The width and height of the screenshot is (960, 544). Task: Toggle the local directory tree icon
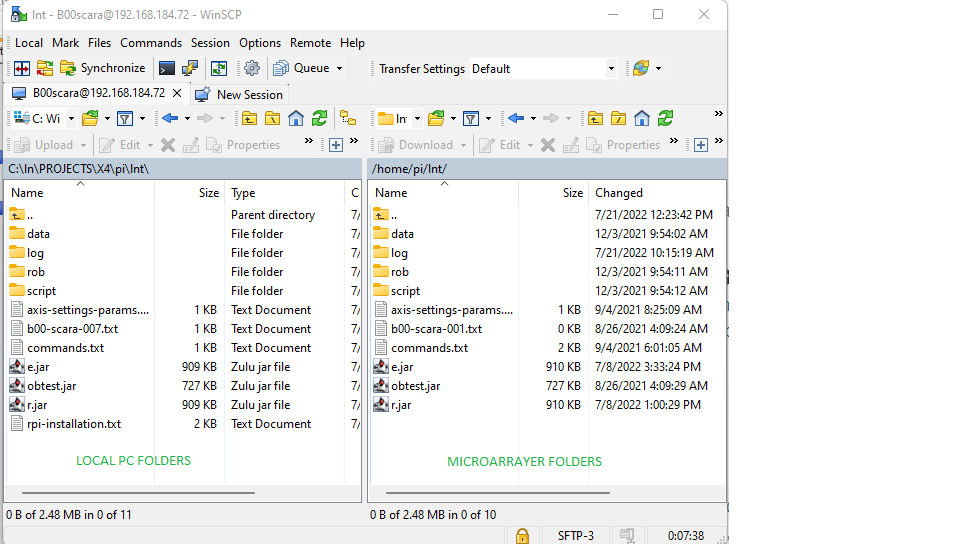(x=348, y=118)
